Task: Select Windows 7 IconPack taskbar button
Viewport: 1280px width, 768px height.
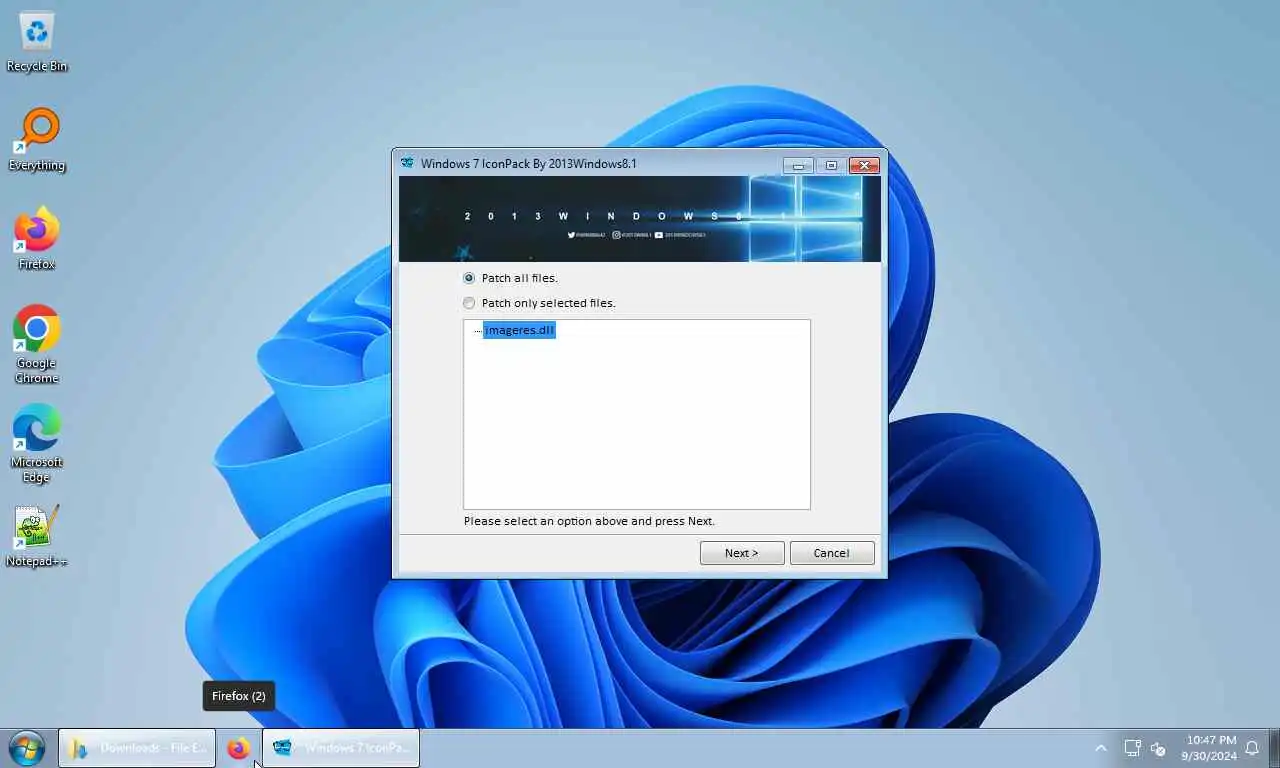Action: tap(341, 748)
